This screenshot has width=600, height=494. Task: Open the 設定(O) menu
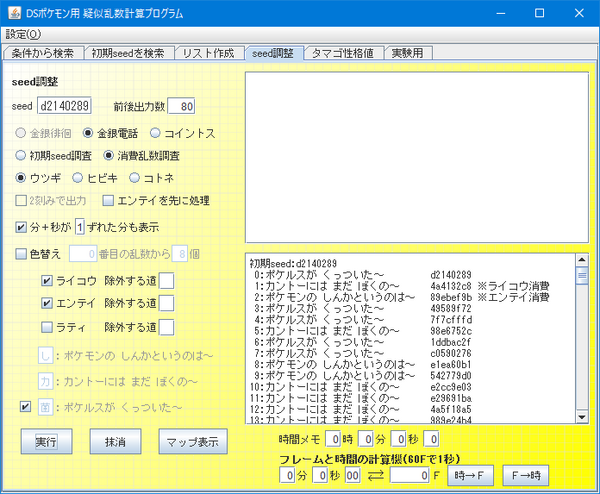click(23, 34)
